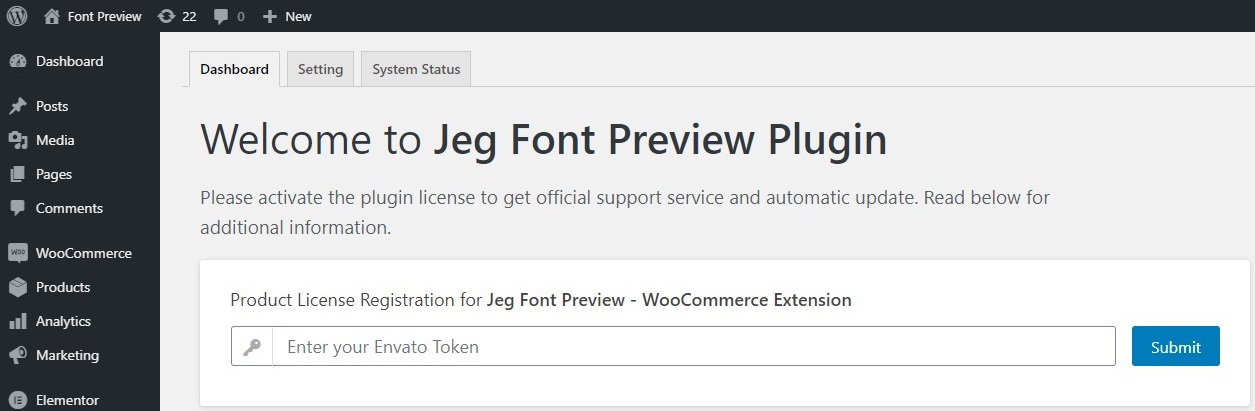Switch to the Setting tab

point(320,69)
